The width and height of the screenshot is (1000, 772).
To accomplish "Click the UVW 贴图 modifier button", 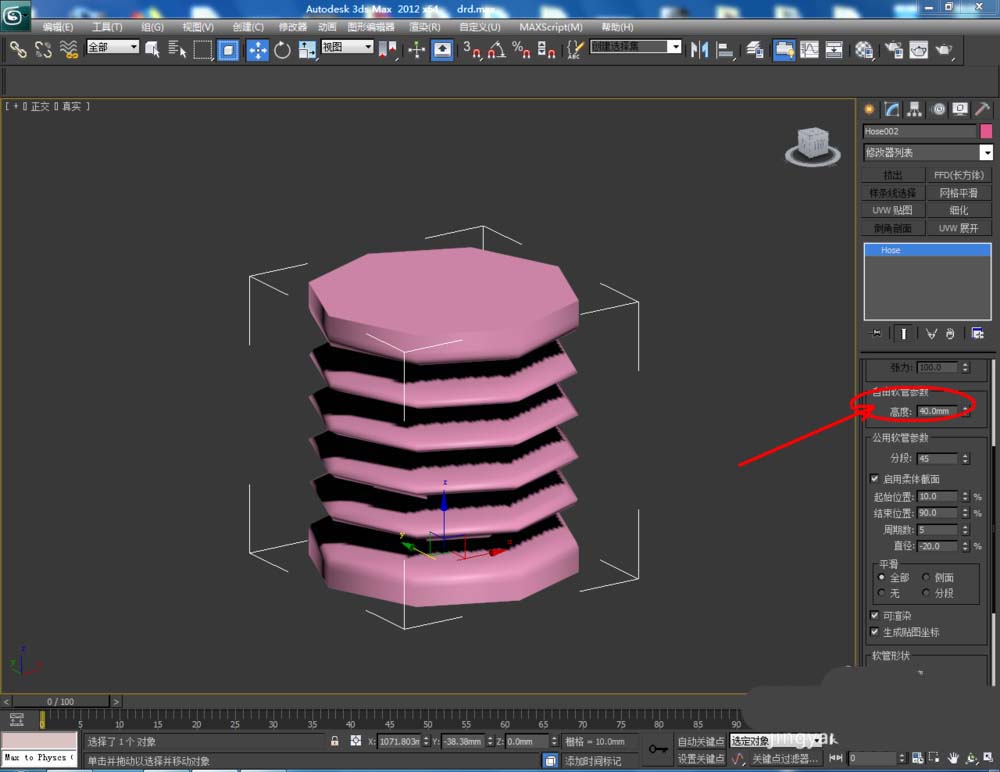I will tap(892, 210).
